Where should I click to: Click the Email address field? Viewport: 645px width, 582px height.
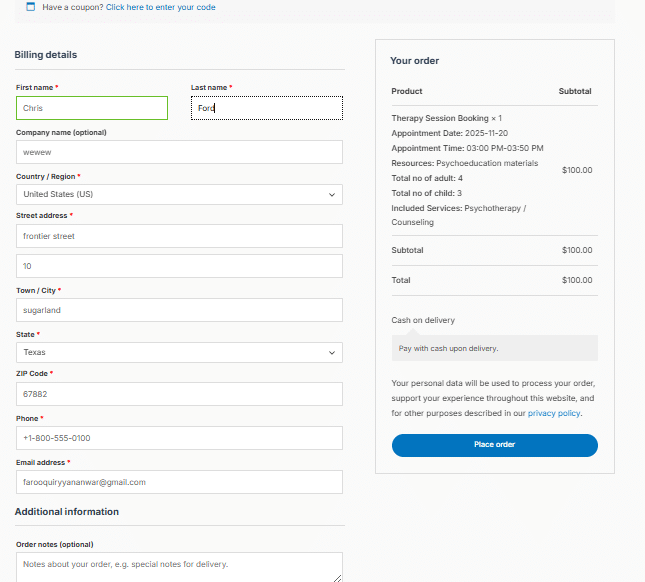179,482
